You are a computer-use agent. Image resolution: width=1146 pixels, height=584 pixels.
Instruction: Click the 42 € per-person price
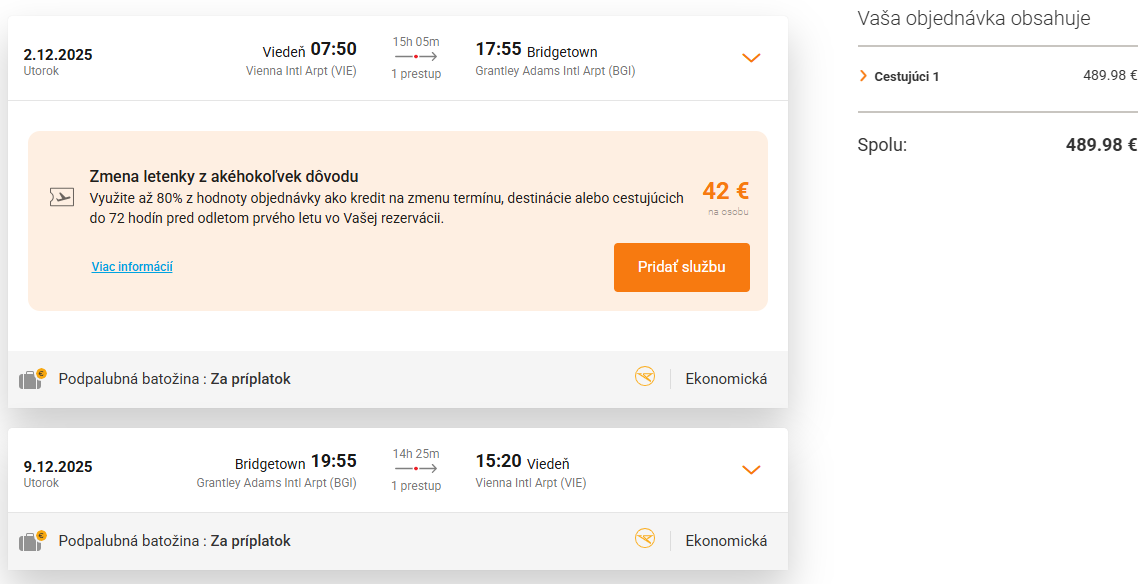[x=723, y=189]
